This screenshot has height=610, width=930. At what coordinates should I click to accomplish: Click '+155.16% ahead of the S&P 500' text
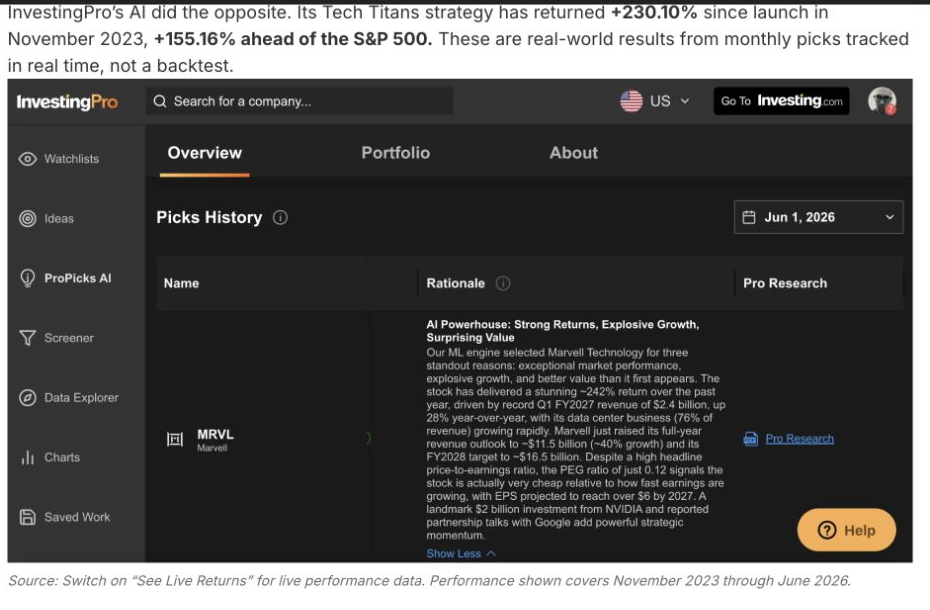(293, 39)
